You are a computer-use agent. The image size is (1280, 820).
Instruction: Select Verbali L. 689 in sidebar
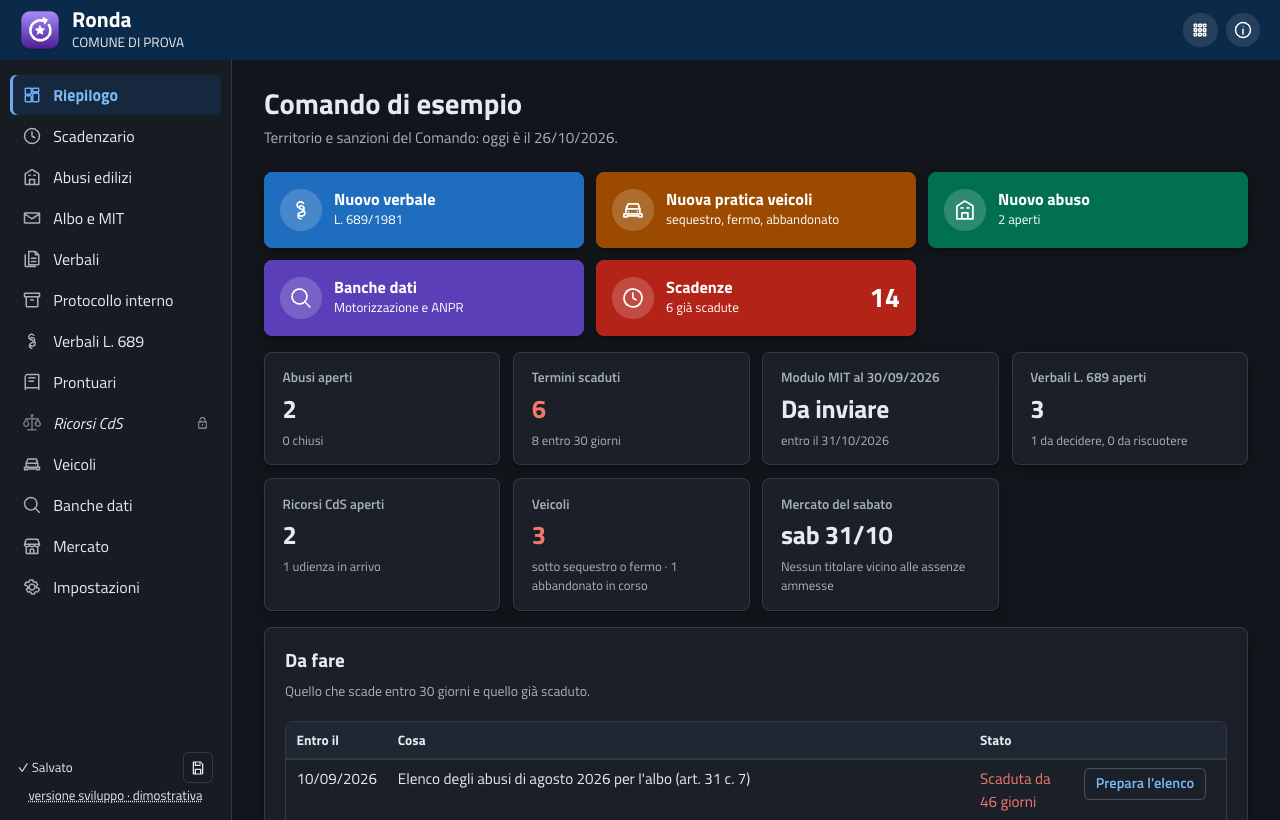[116, 341]
